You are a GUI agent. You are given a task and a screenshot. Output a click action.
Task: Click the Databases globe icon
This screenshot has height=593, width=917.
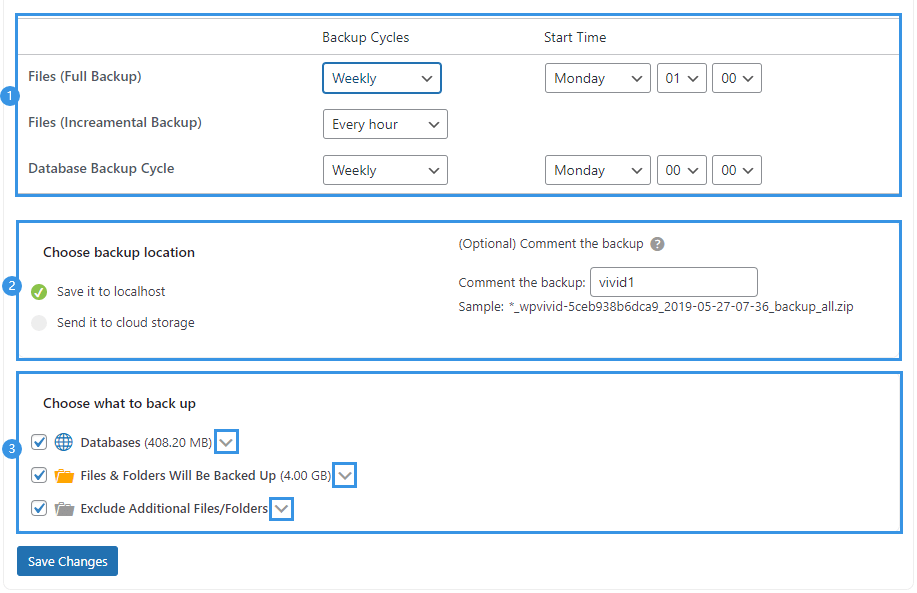pyautogui.click(x=64, y=442)
